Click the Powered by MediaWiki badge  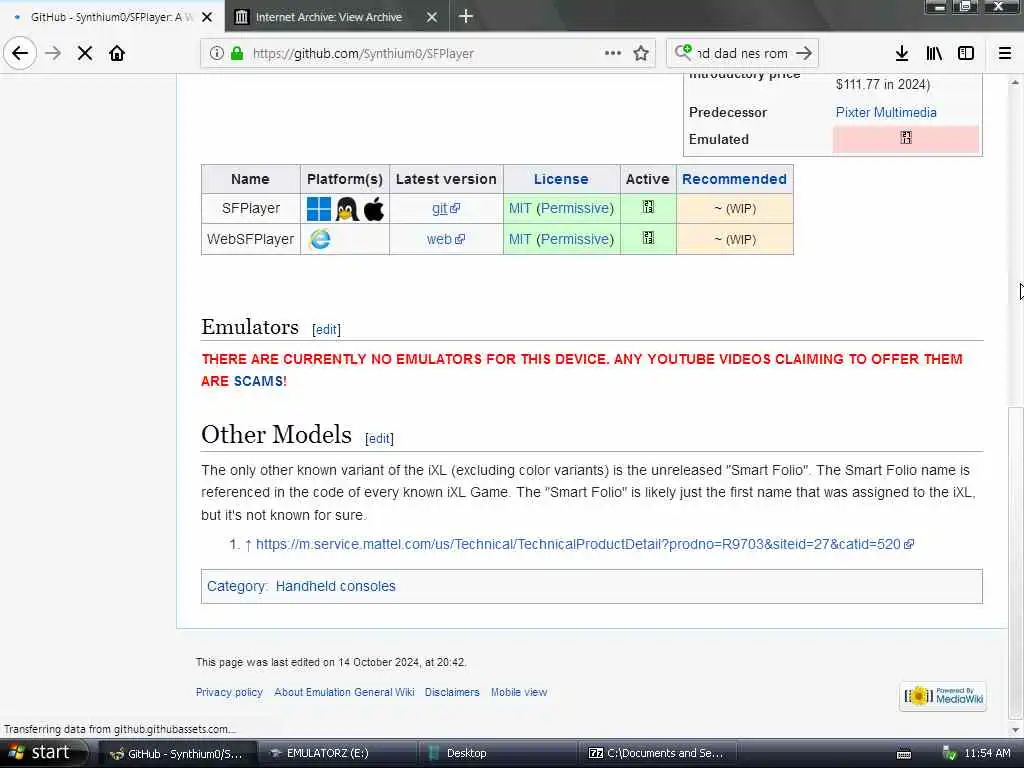tap(943, 696)
